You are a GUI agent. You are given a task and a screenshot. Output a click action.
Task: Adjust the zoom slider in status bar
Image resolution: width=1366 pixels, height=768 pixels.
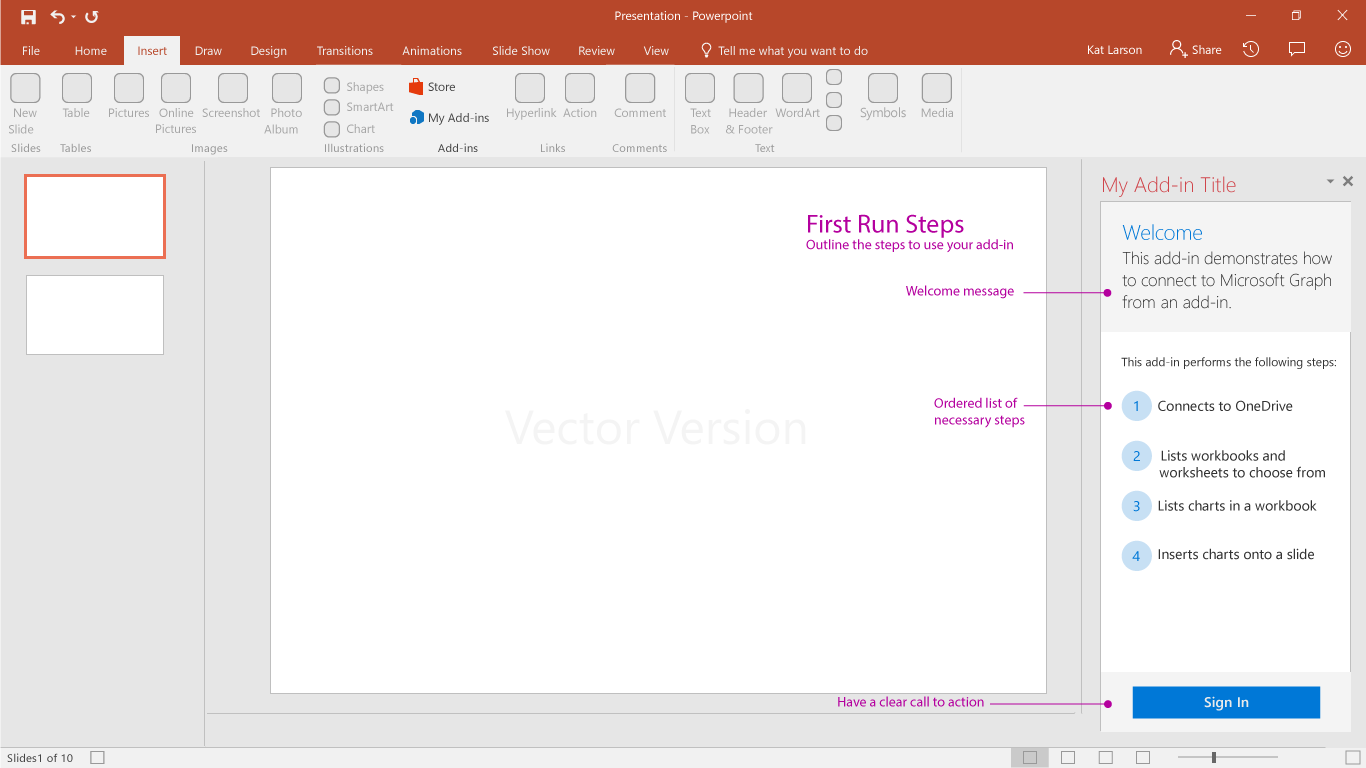1214,758
